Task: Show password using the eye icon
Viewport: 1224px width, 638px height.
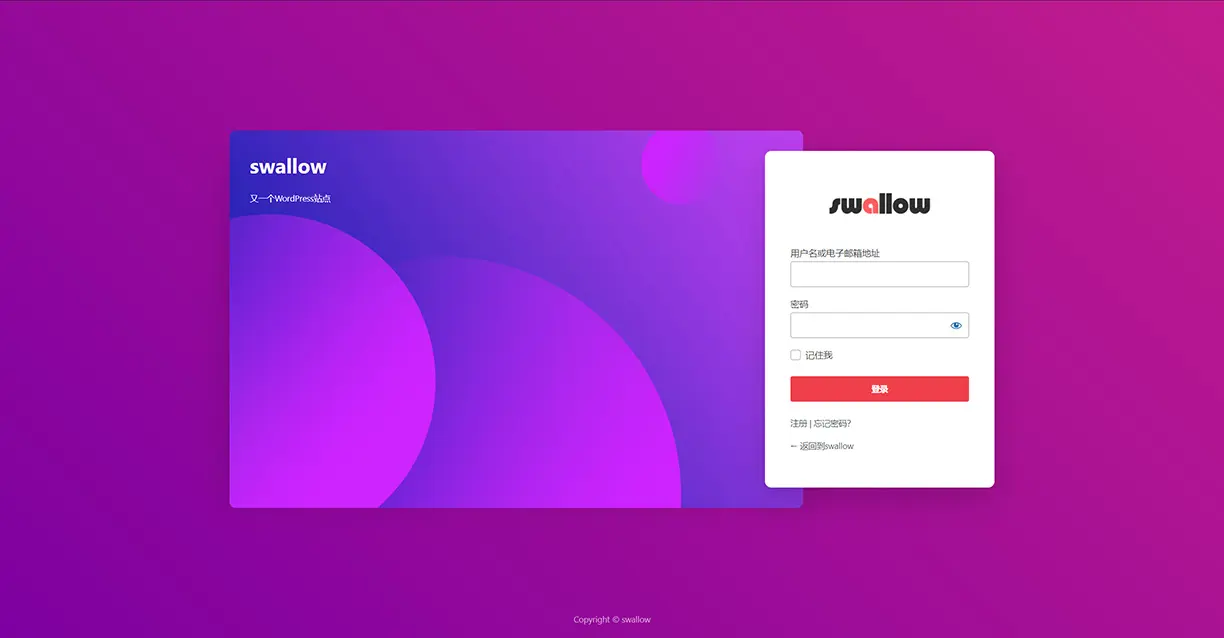Action: pos(956,325)
